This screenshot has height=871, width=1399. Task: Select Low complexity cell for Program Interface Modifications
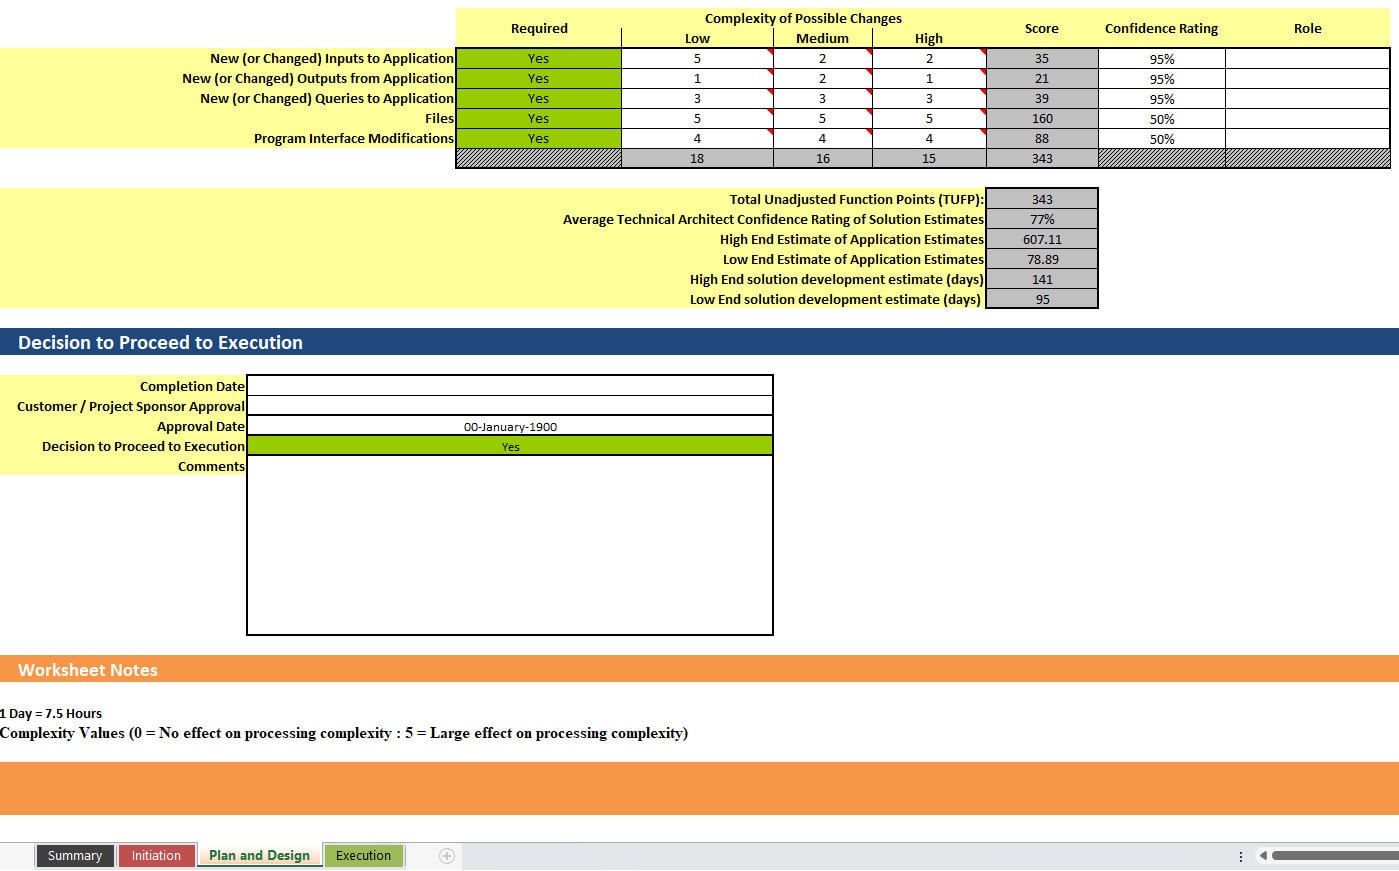coord(697,139)
